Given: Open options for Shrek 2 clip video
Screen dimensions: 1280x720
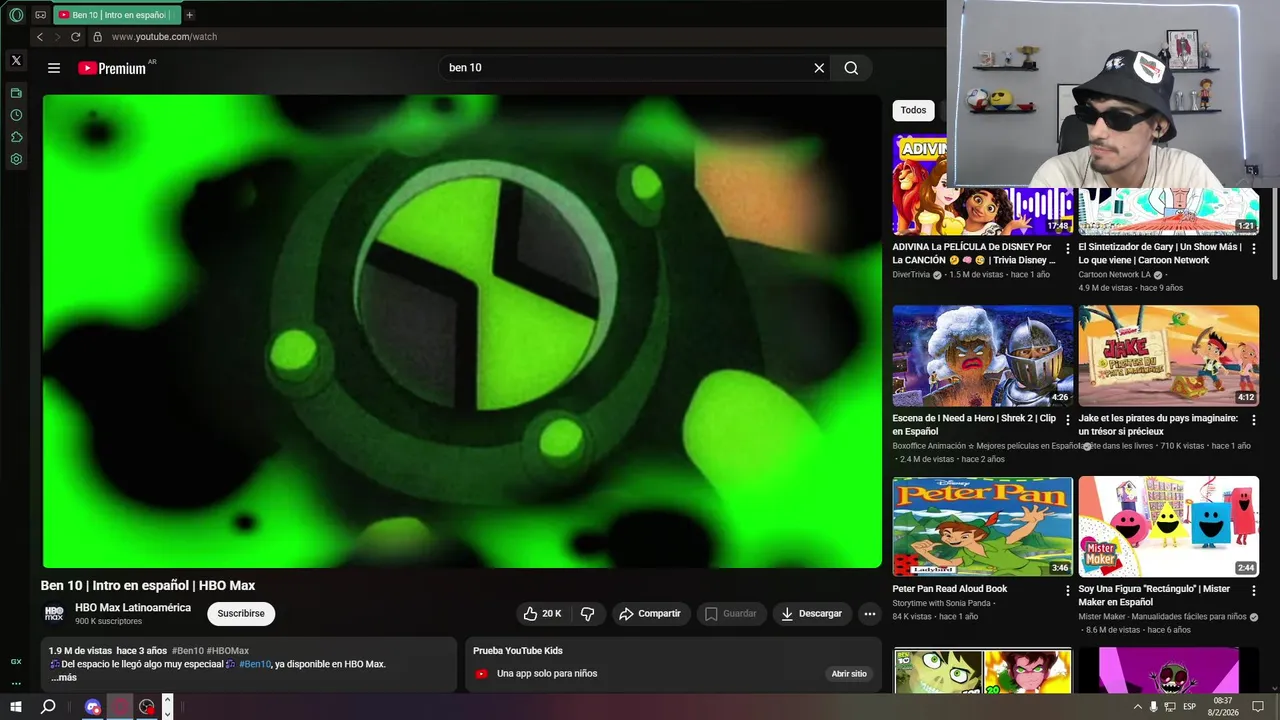Looking at the screenshot, I should [x=1068, y=420].
